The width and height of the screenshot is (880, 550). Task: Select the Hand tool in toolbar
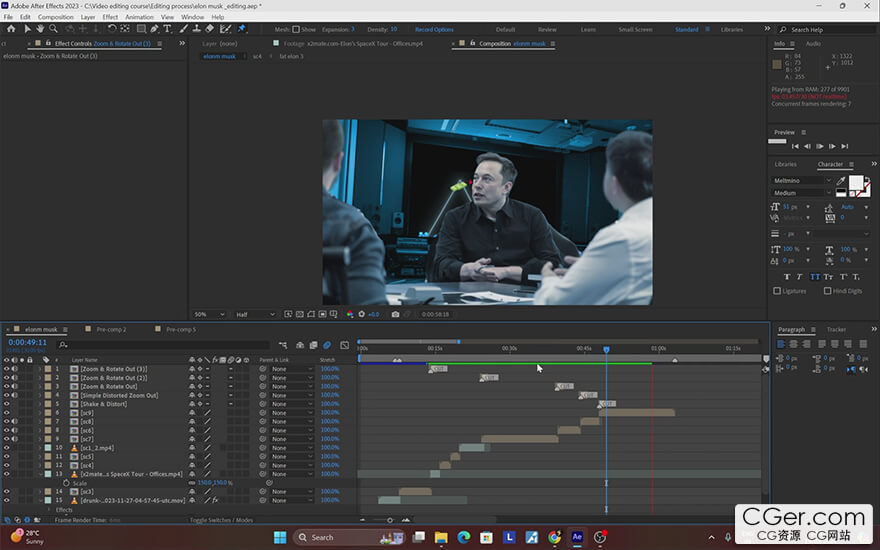click(39, 29)
